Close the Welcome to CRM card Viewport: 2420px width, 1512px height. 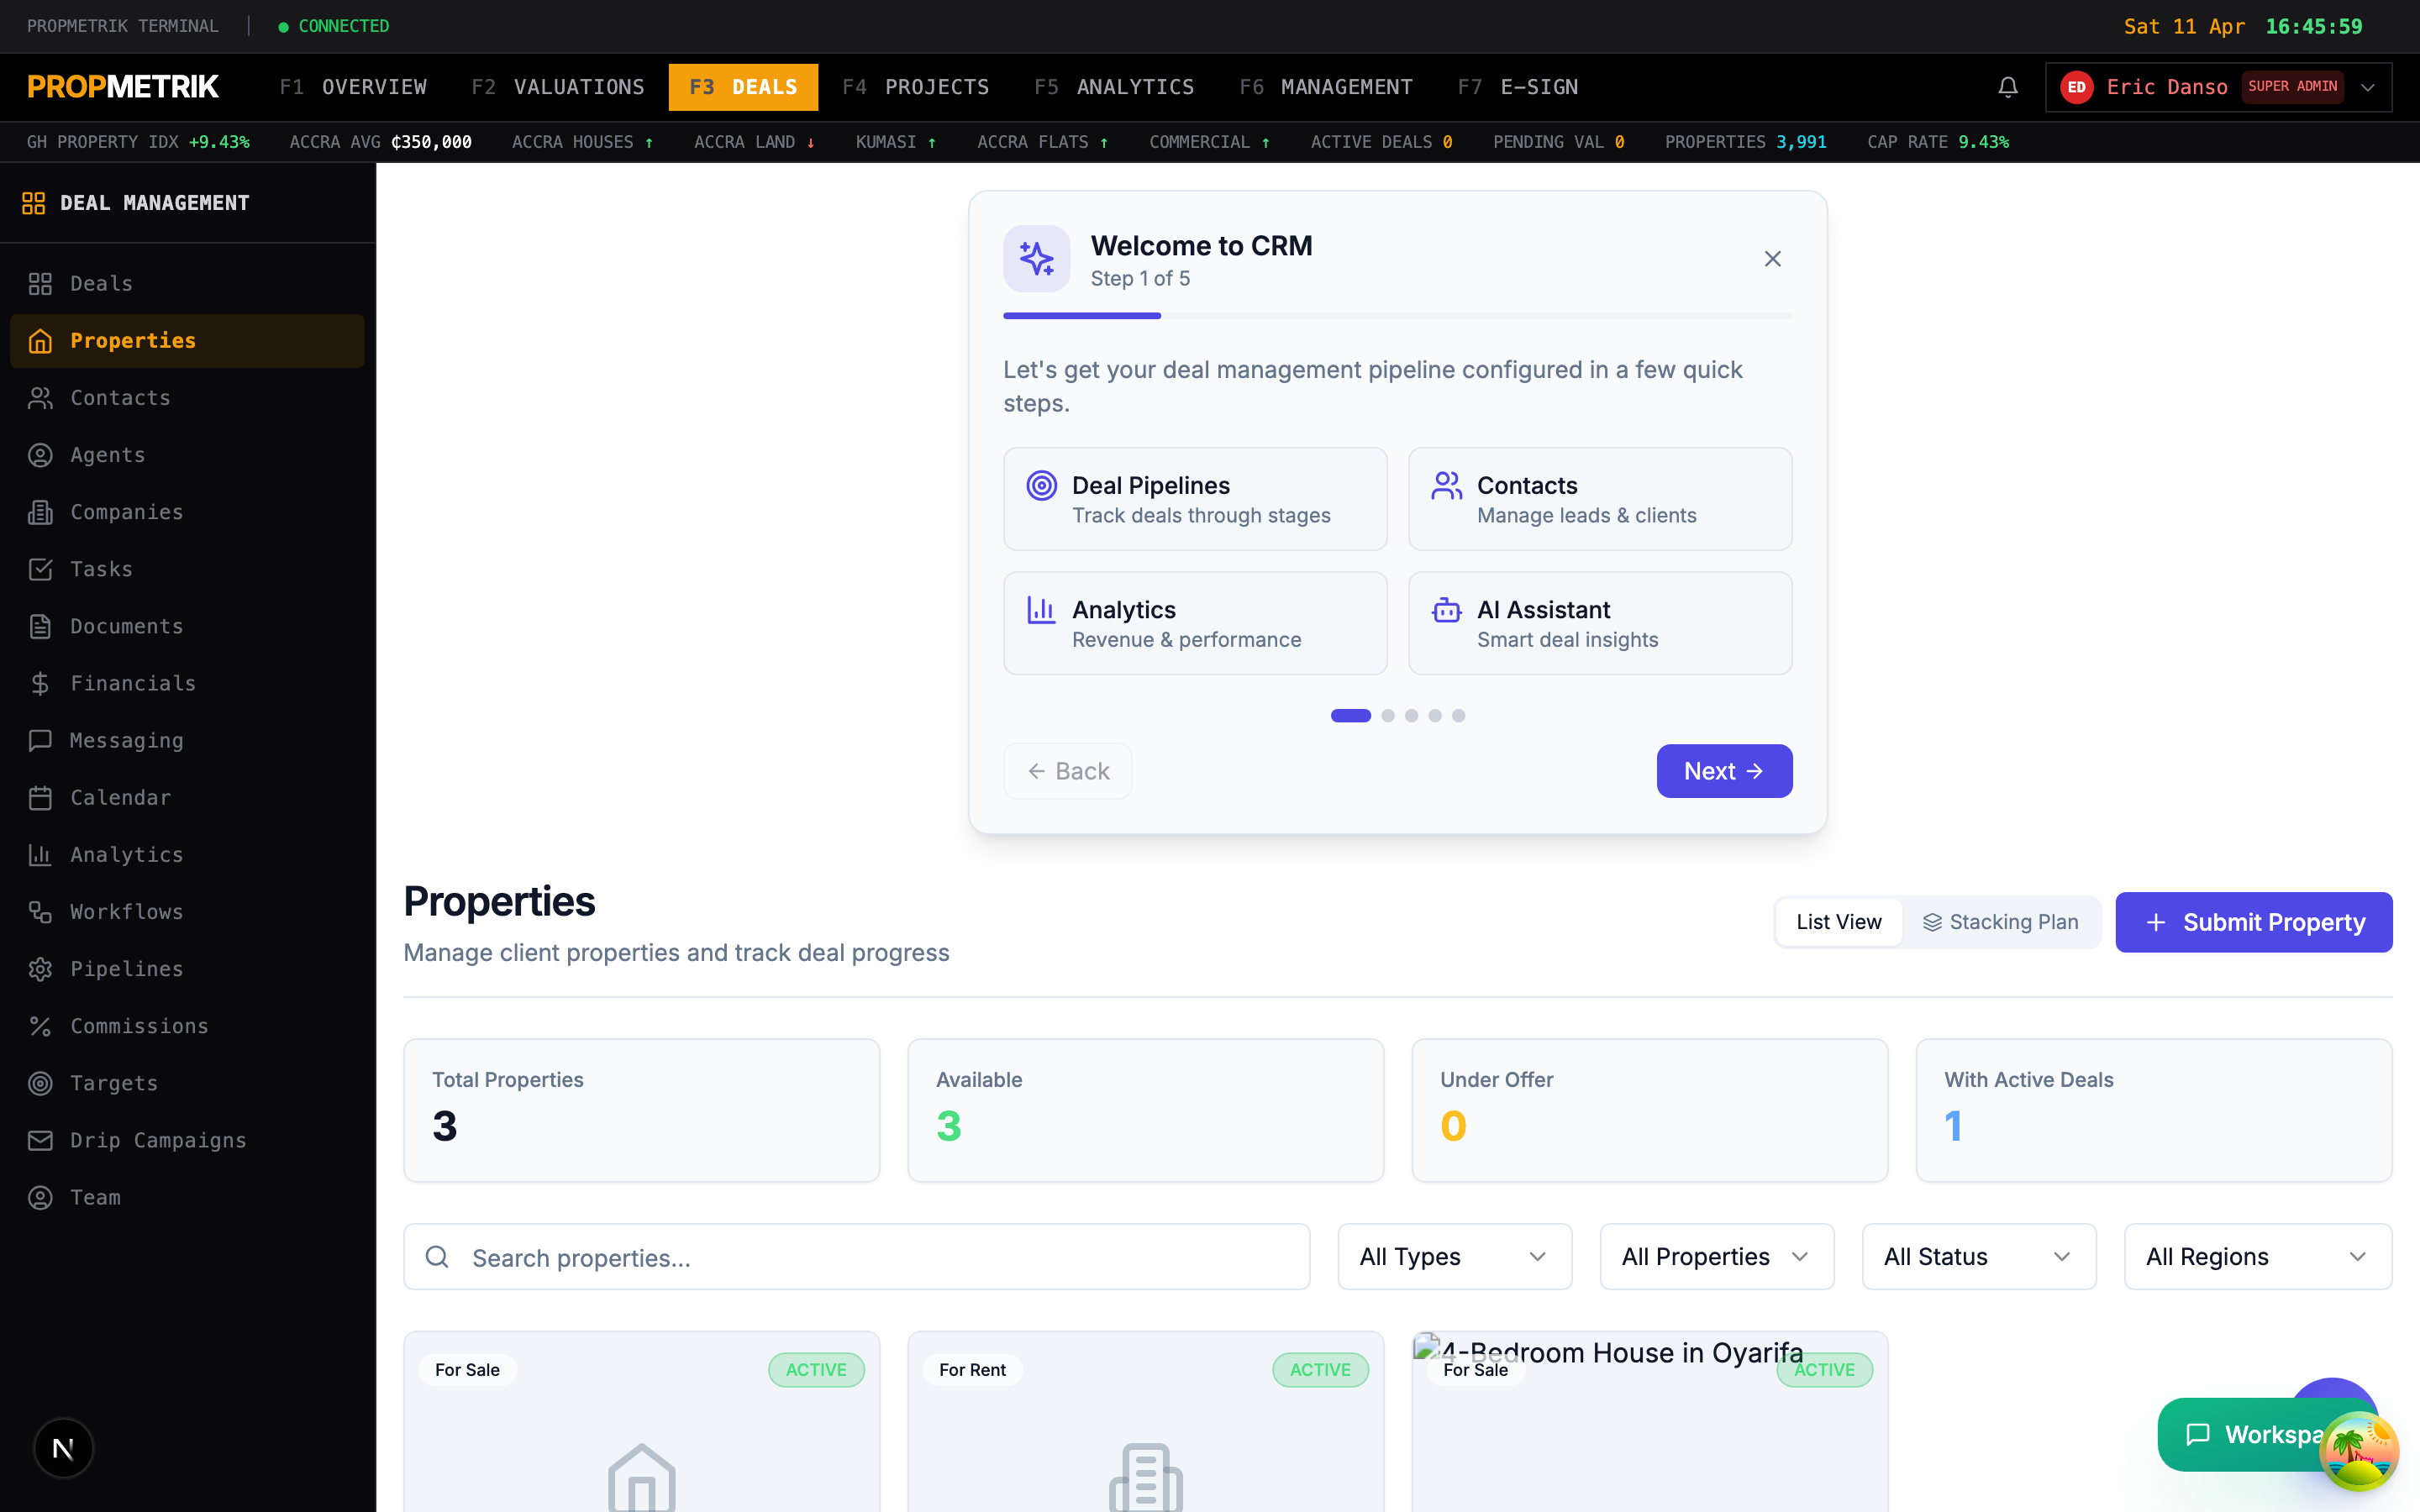(x=1772, y=259)
